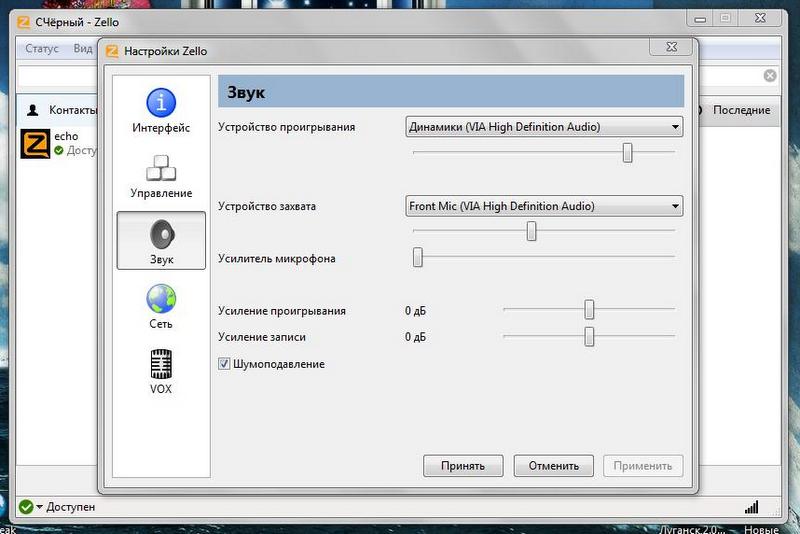Select the Звук speaker section
The height and width of the screenshot is (534, 800).
pos(161,241)
